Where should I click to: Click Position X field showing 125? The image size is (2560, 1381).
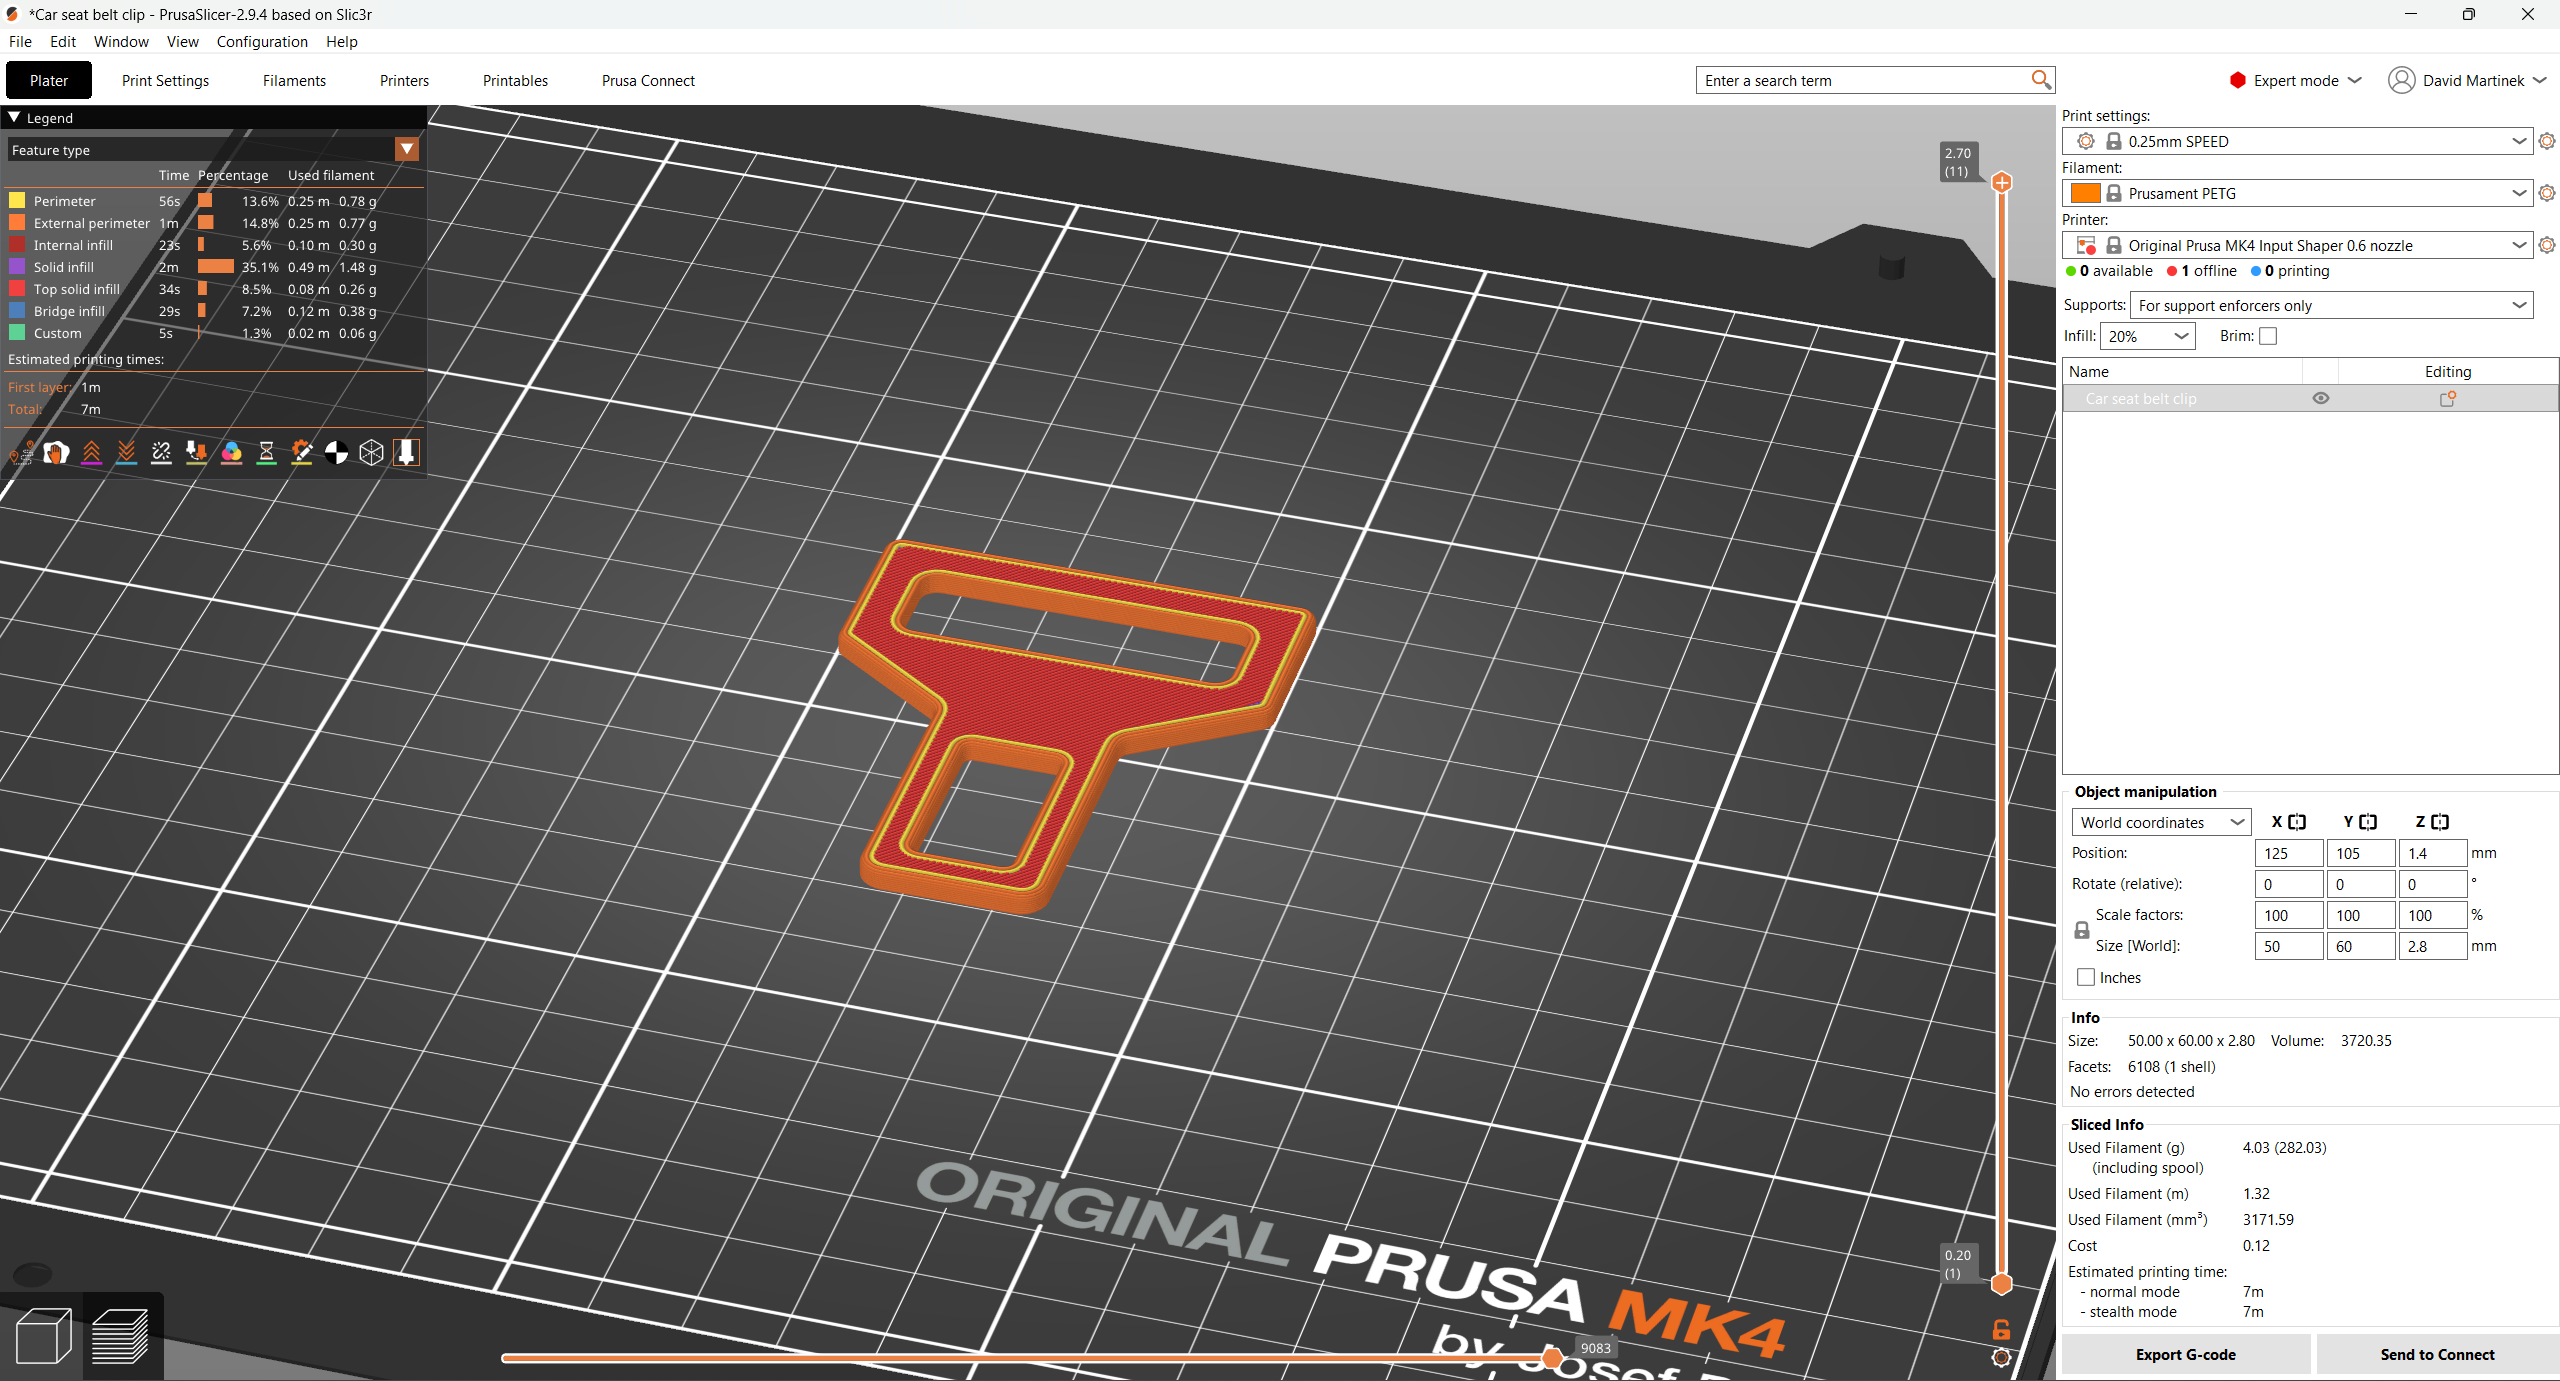point(2289,853)
